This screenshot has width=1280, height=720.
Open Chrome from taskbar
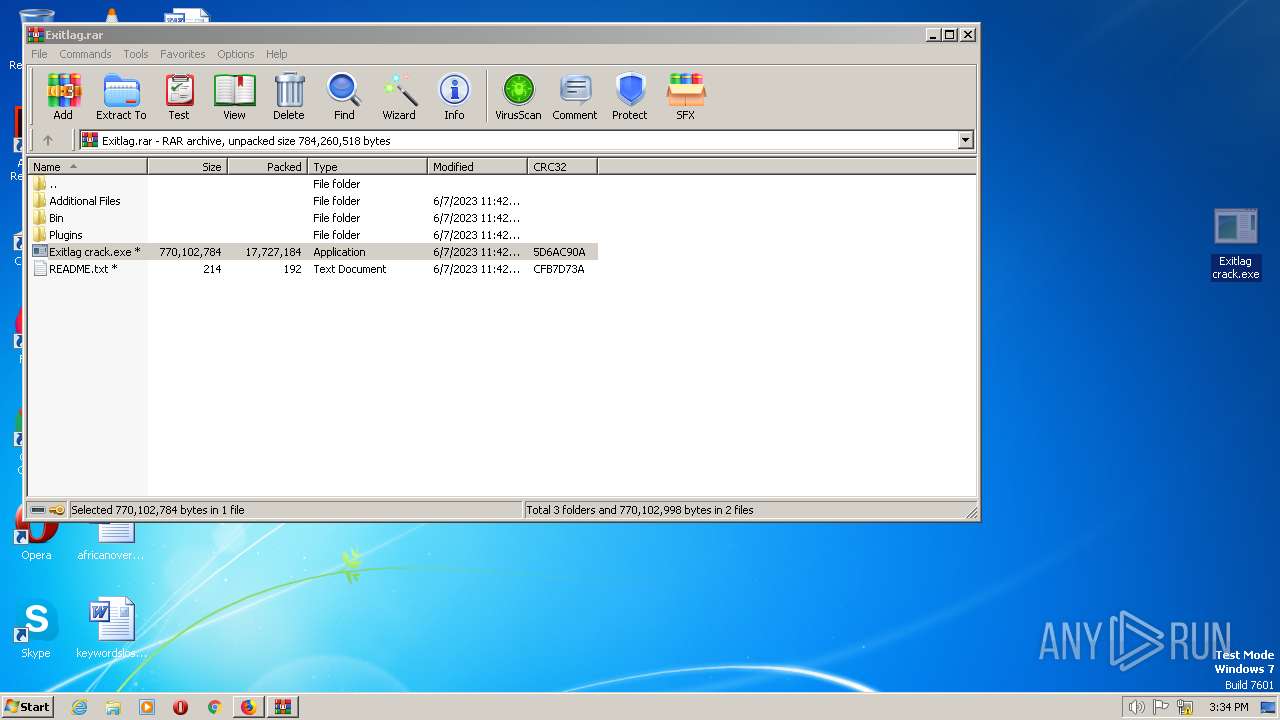tap(214, 707)
